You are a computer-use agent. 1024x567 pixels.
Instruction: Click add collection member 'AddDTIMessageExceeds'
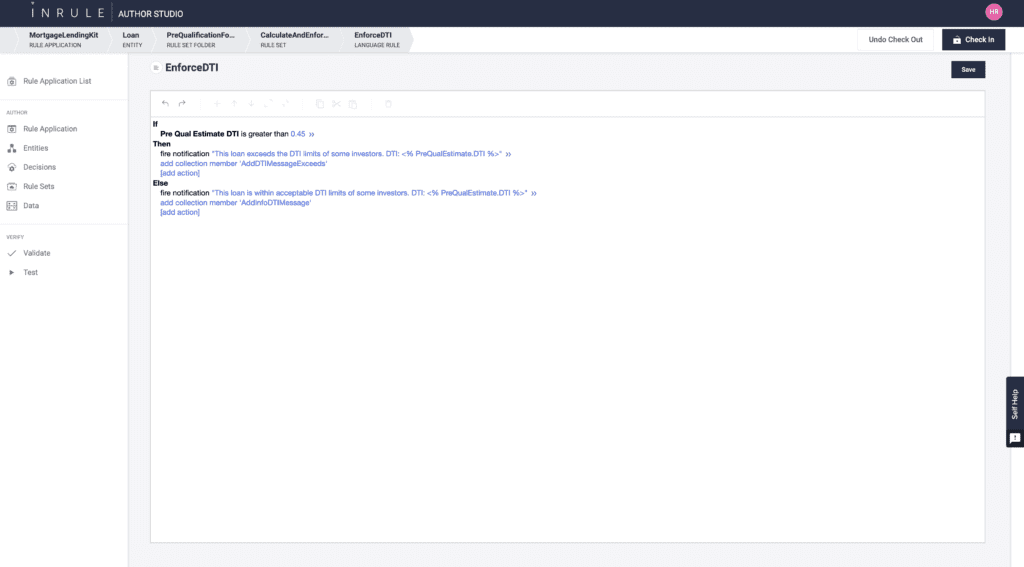(244, 163)
